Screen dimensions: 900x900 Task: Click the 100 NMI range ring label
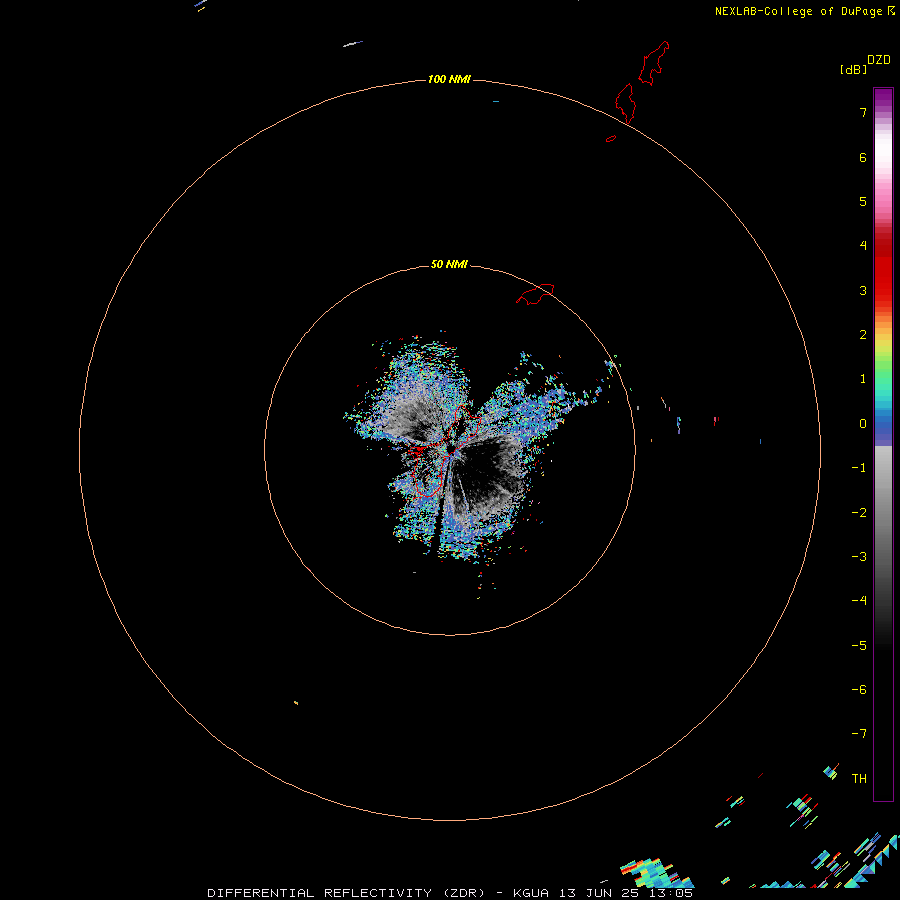tap(449, 79)
